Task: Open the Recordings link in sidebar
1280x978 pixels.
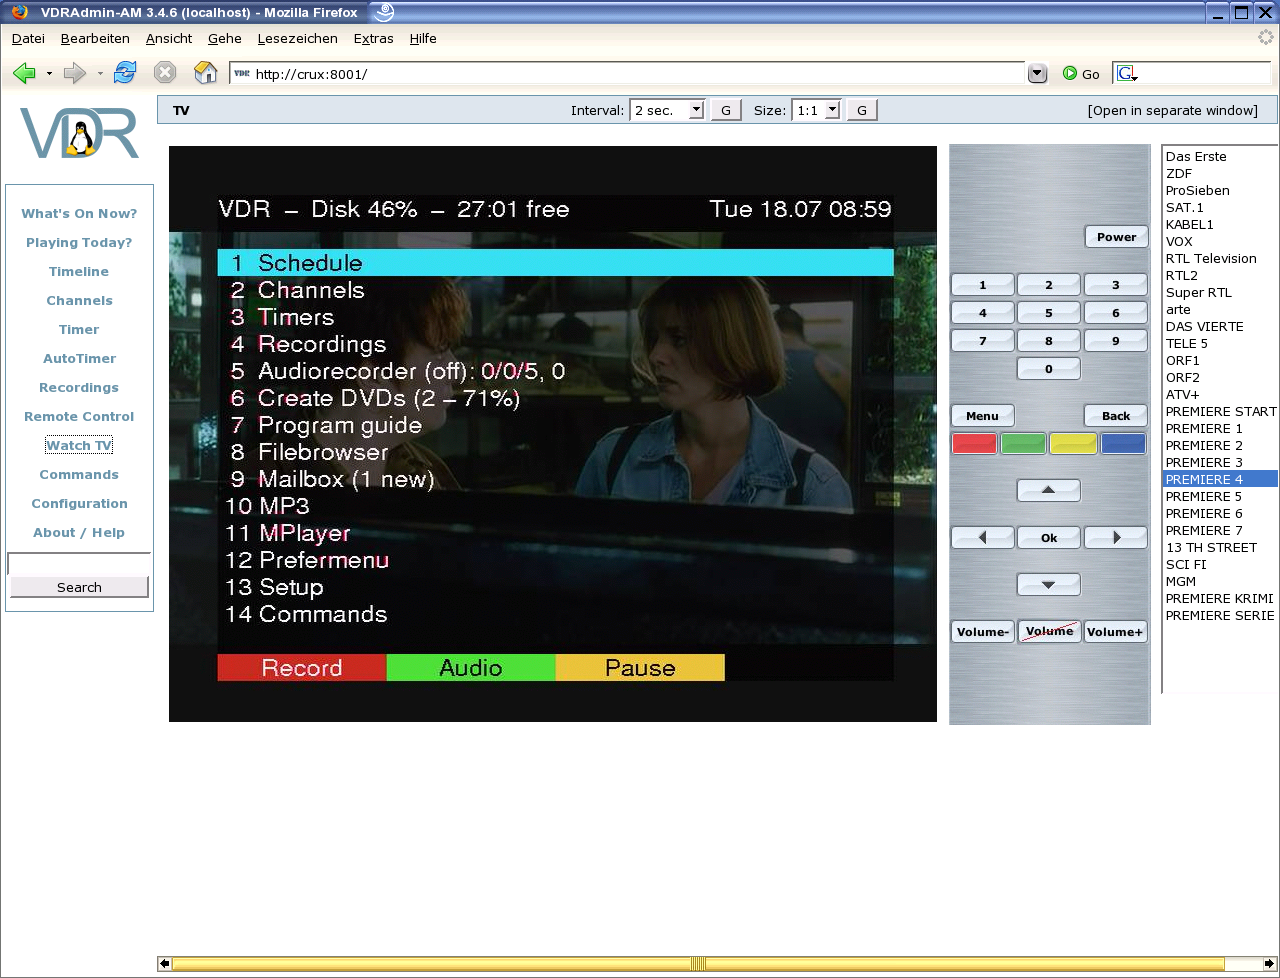Action: (x=79, y=387)
